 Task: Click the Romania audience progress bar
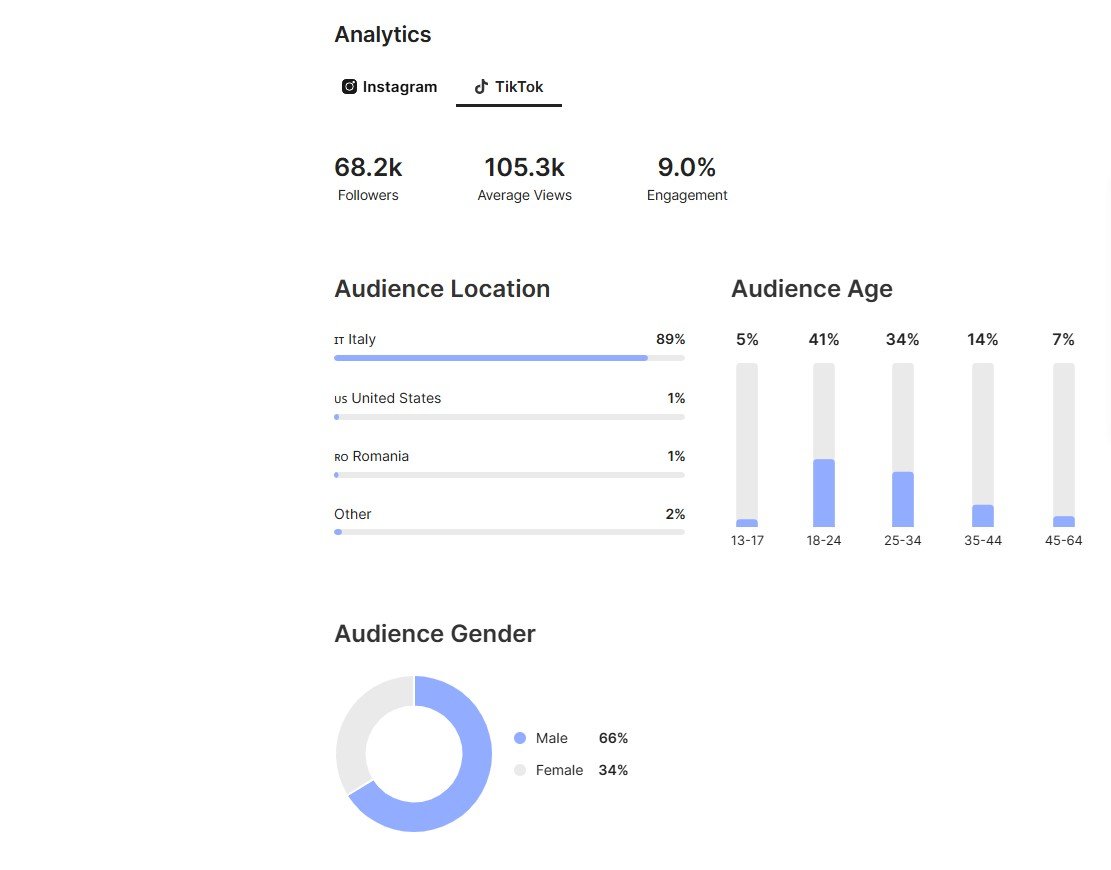click(x=509, y=475)
